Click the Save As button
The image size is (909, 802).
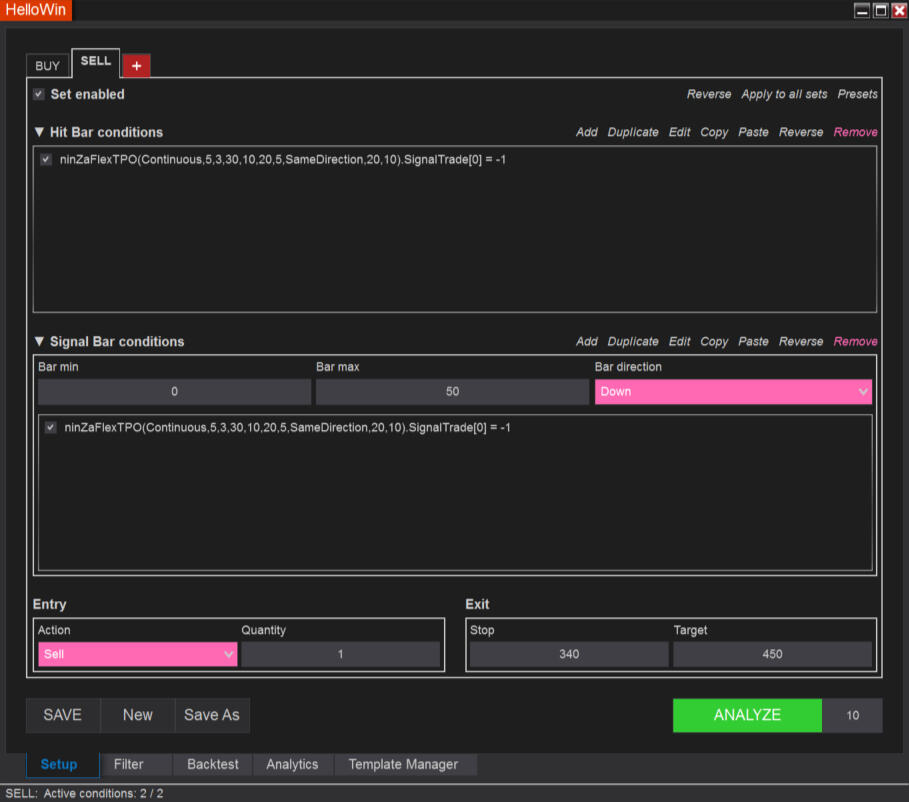click(212, 715)
